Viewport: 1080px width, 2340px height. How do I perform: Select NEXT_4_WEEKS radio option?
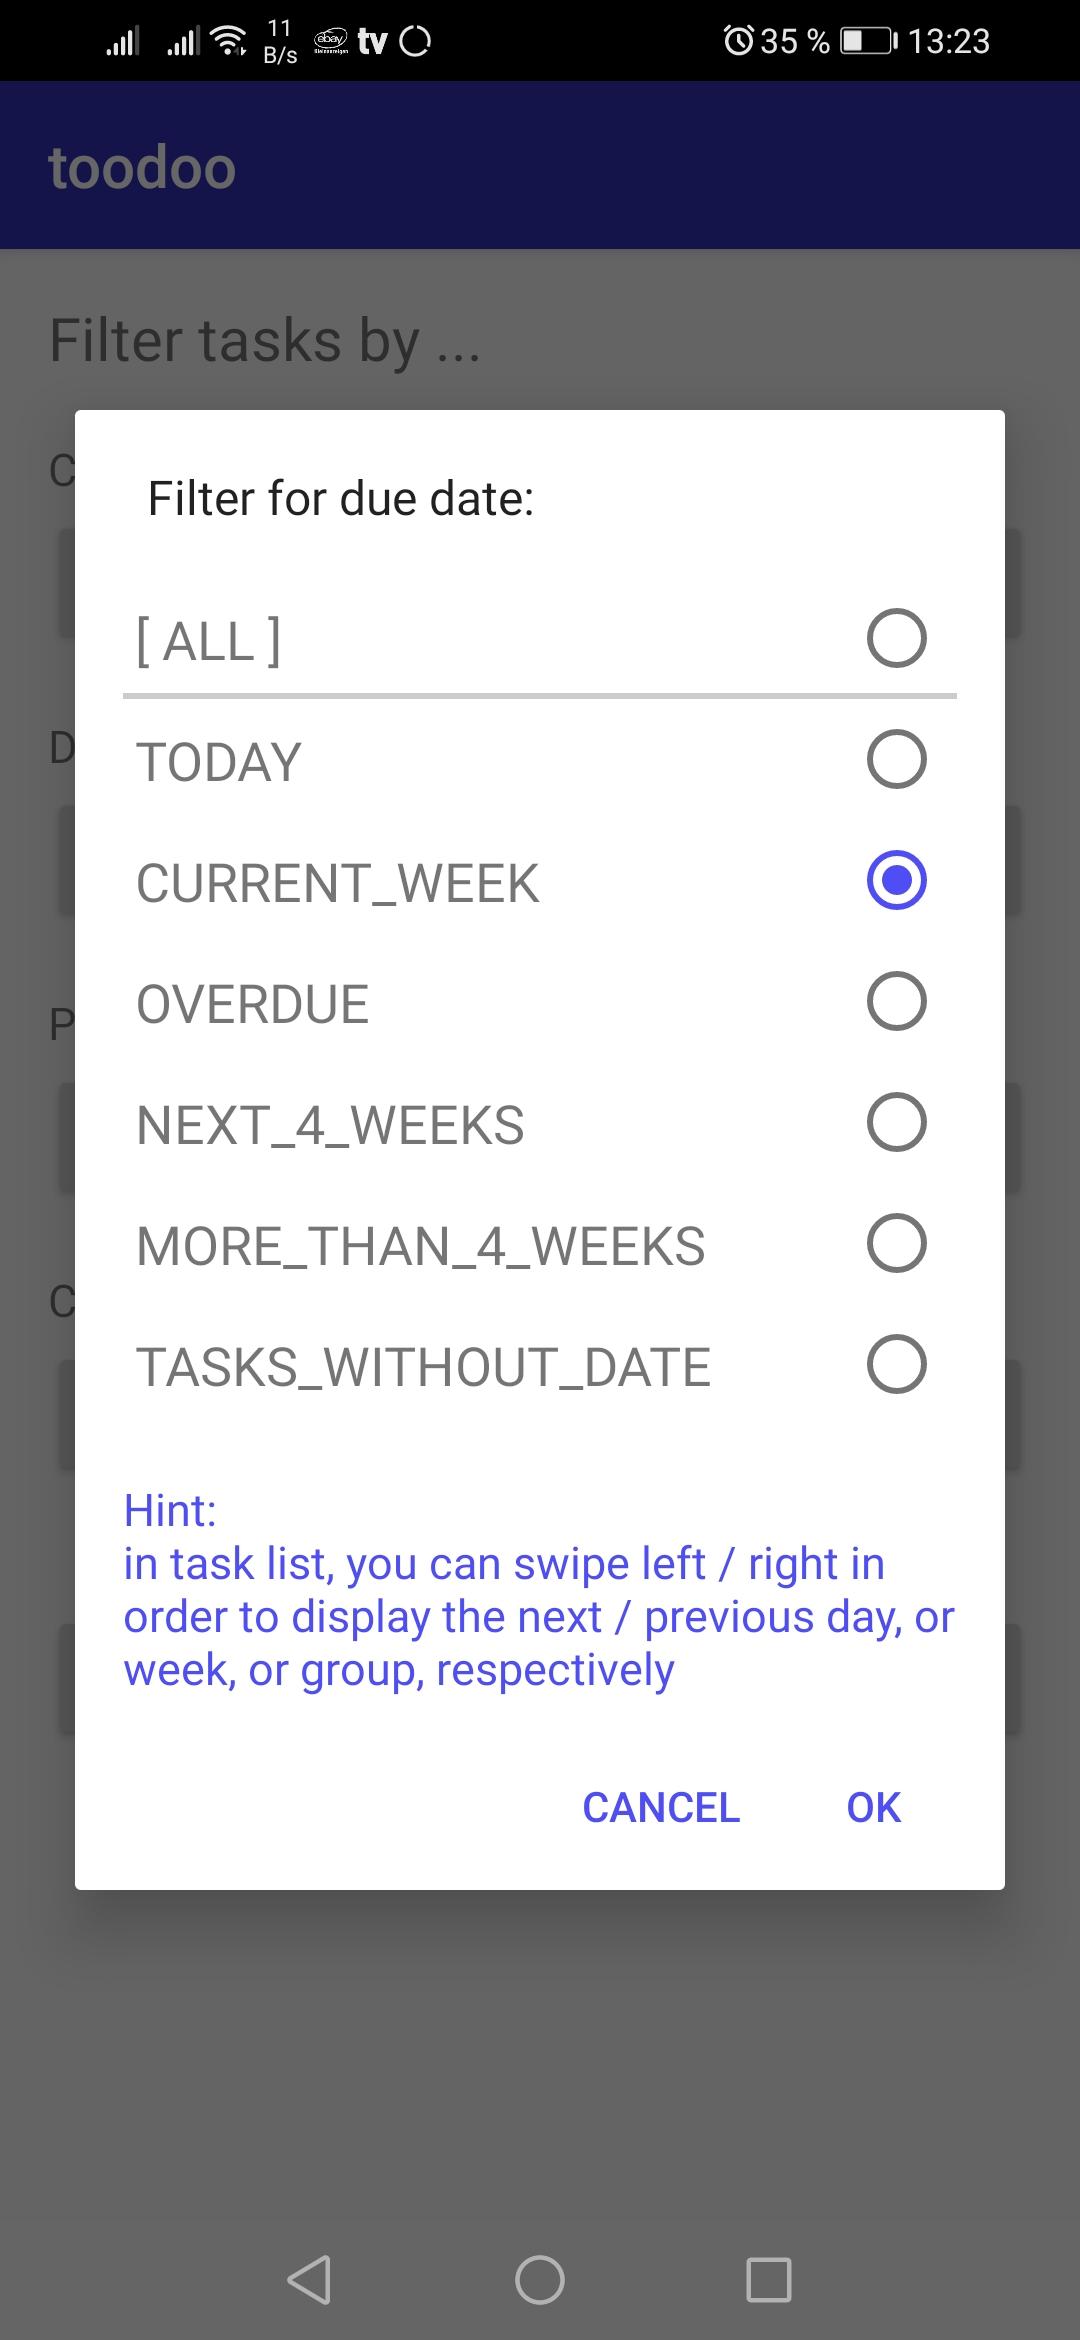coord(896,1122)
